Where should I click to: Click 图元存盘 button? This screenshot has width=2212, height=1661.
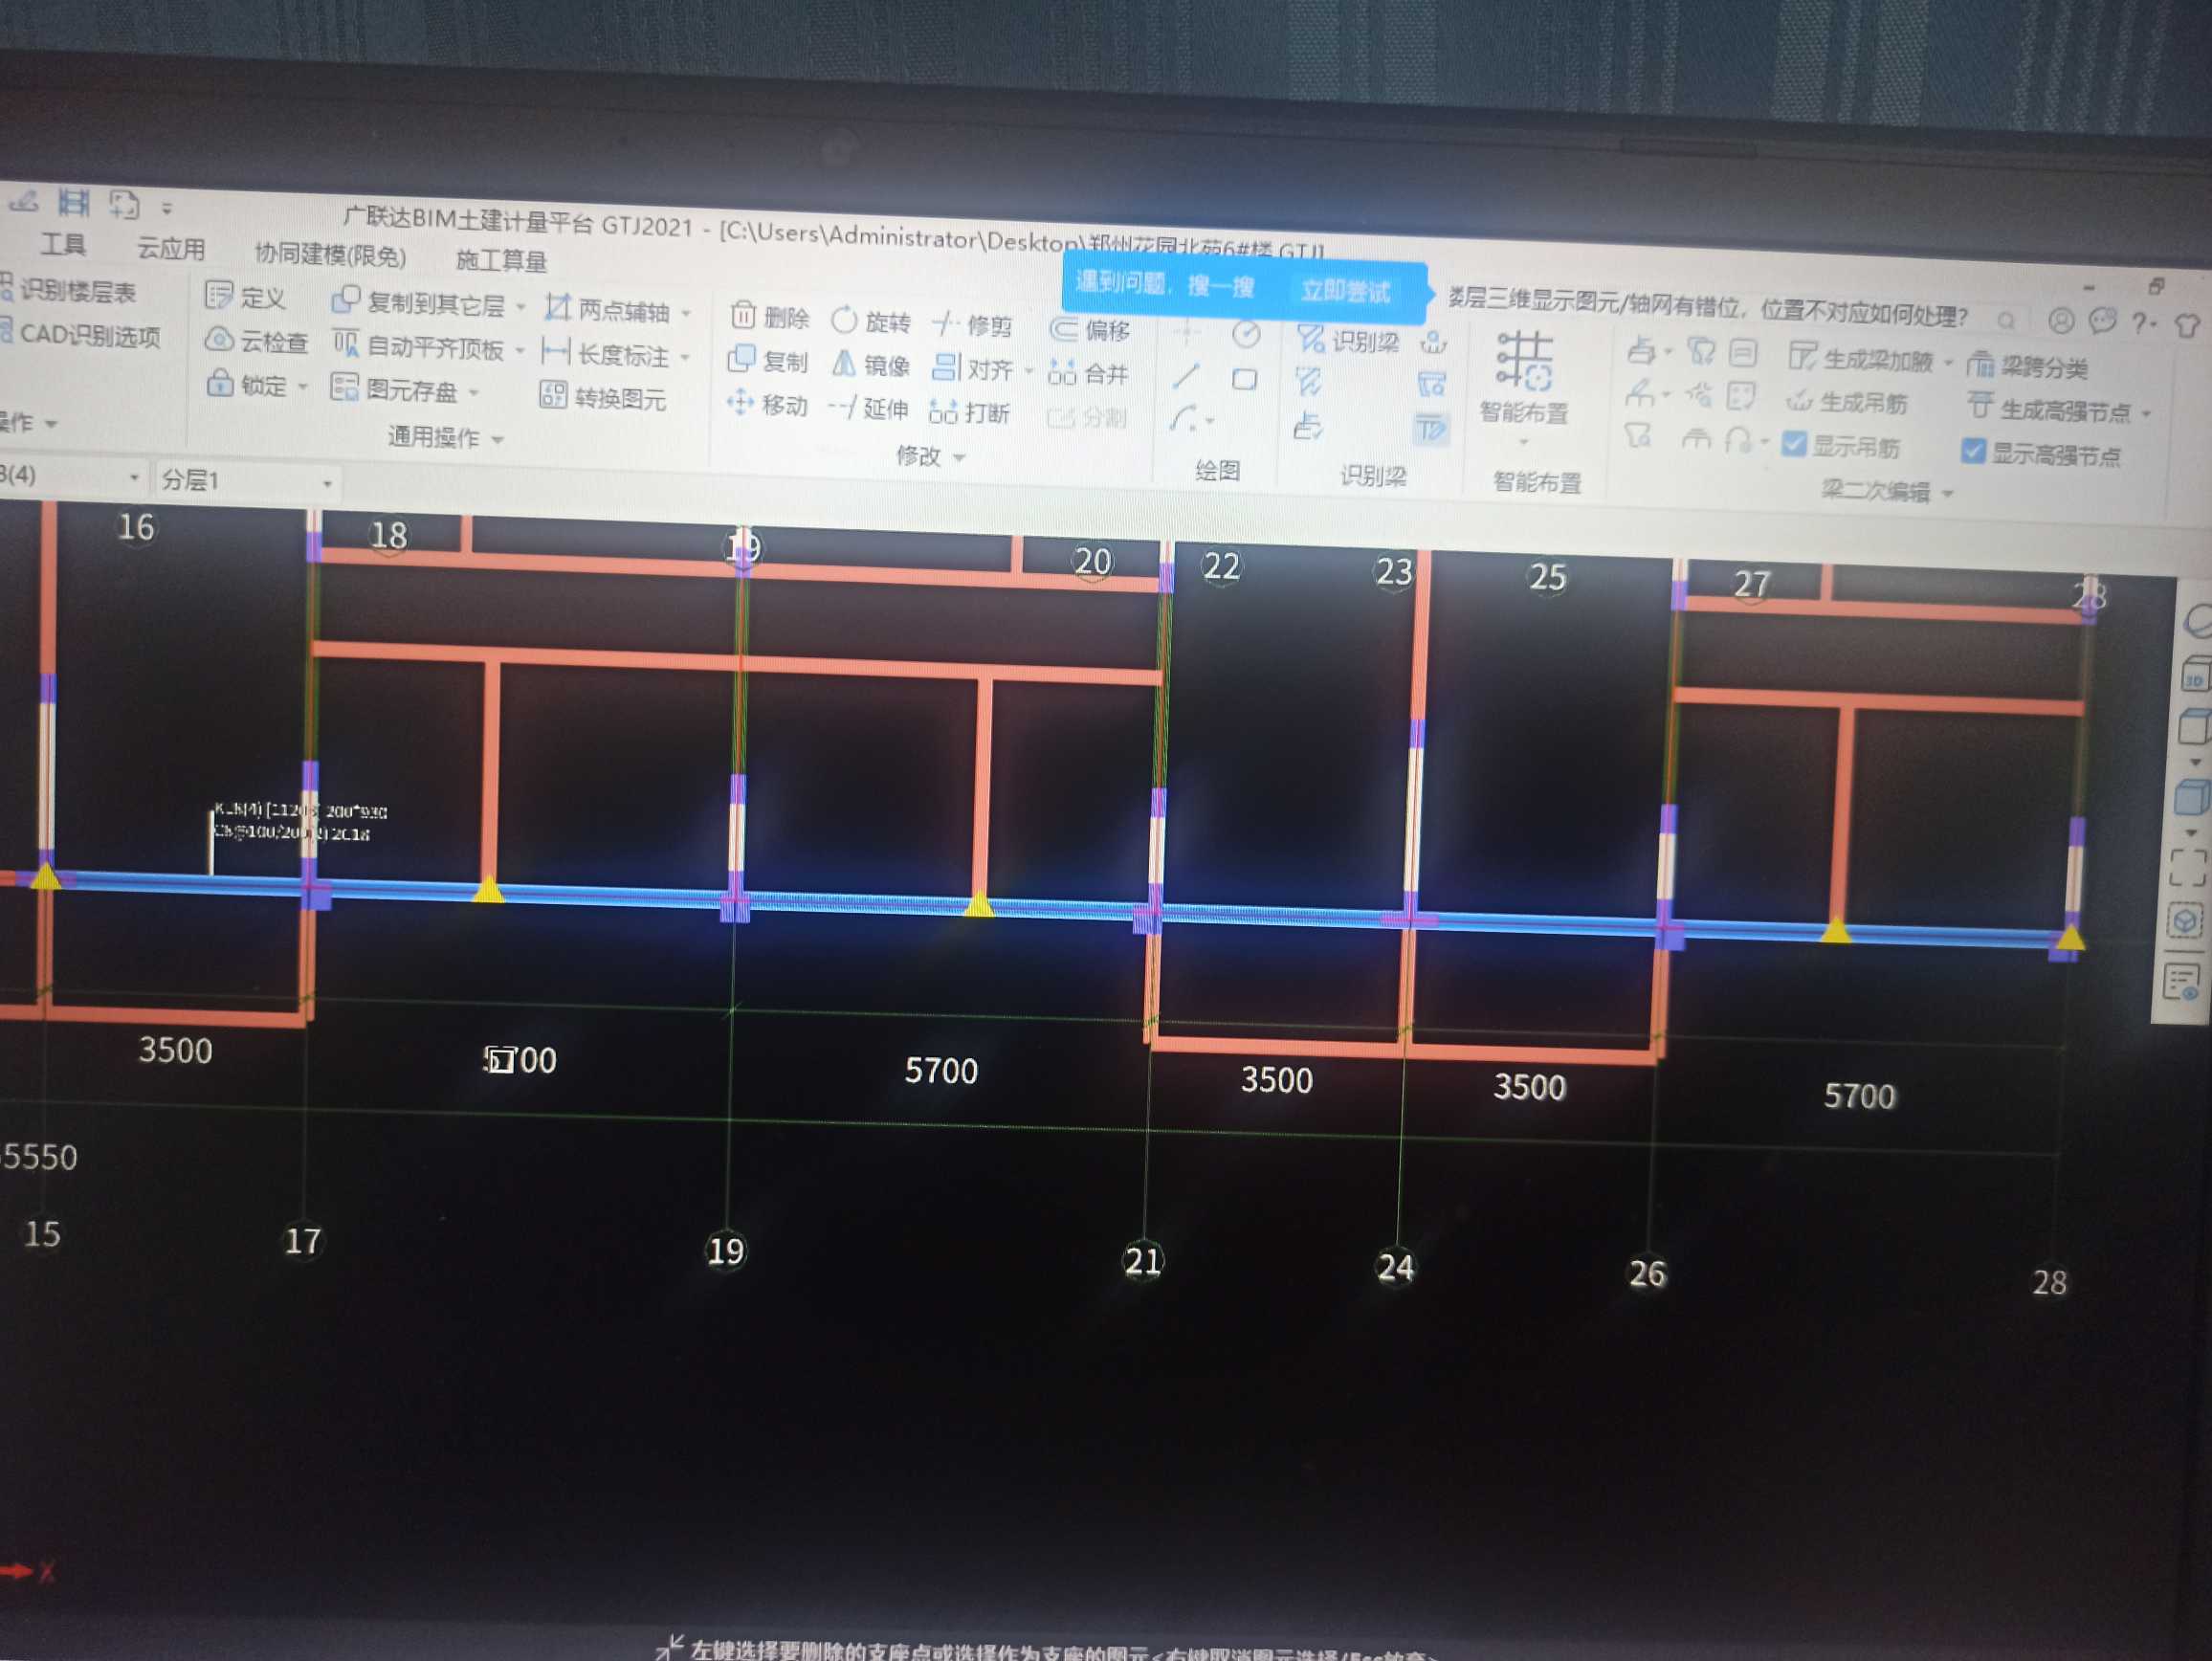tap(397, 389)
